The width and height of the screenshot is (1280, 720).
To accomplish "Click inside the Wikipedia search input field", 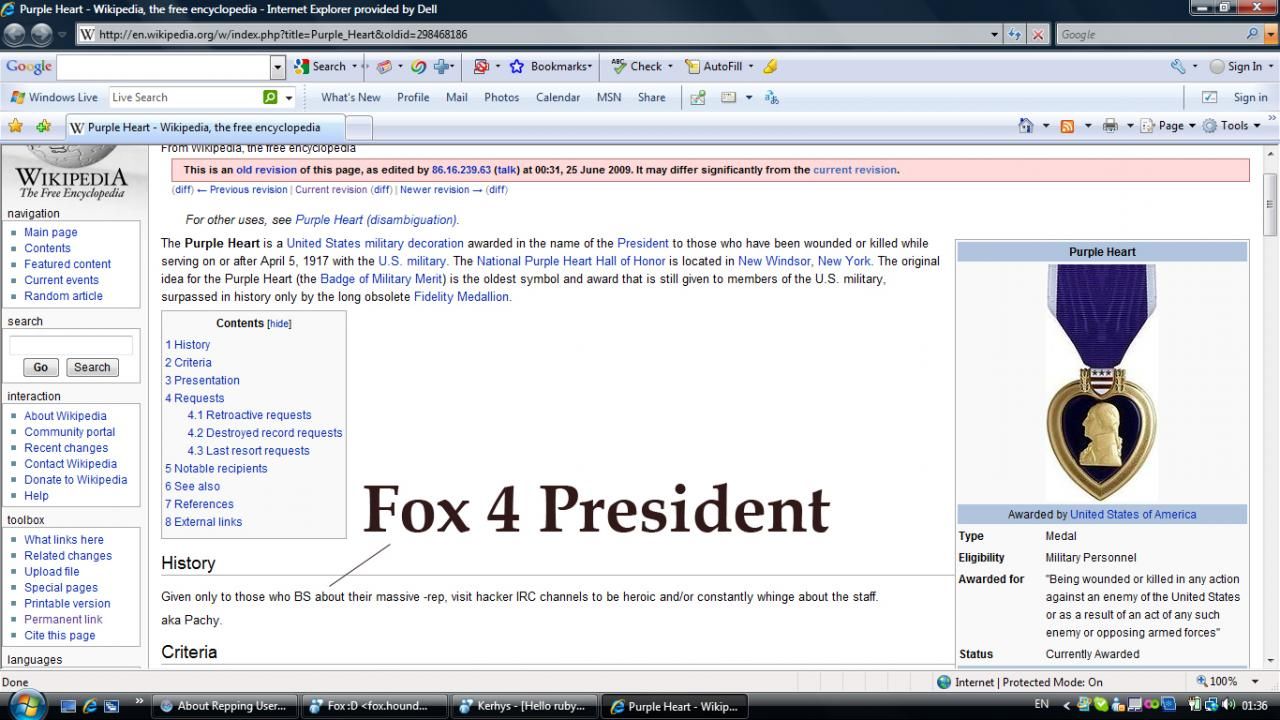I will coord(71,345).
